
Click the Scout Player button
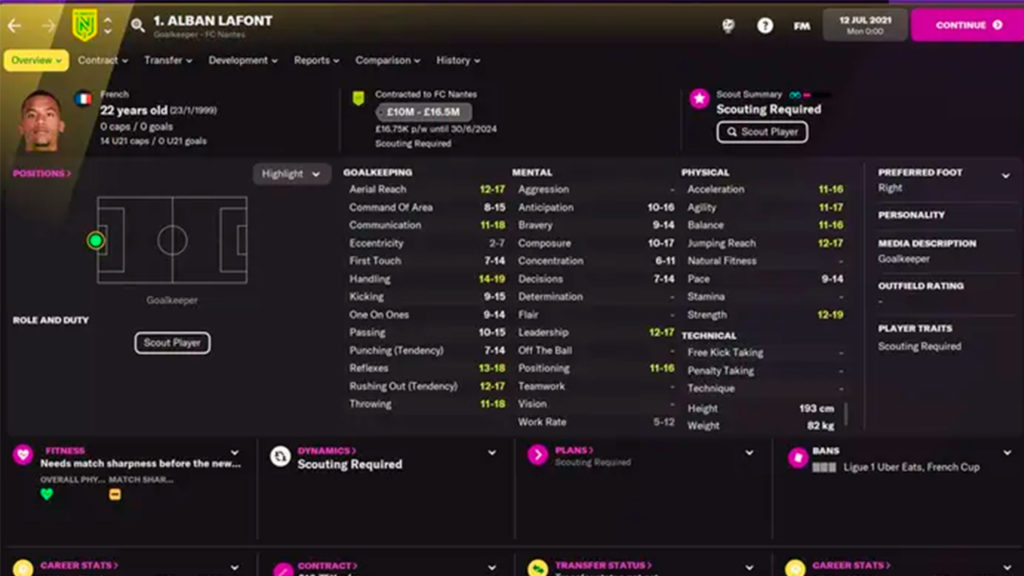point(762,132)
